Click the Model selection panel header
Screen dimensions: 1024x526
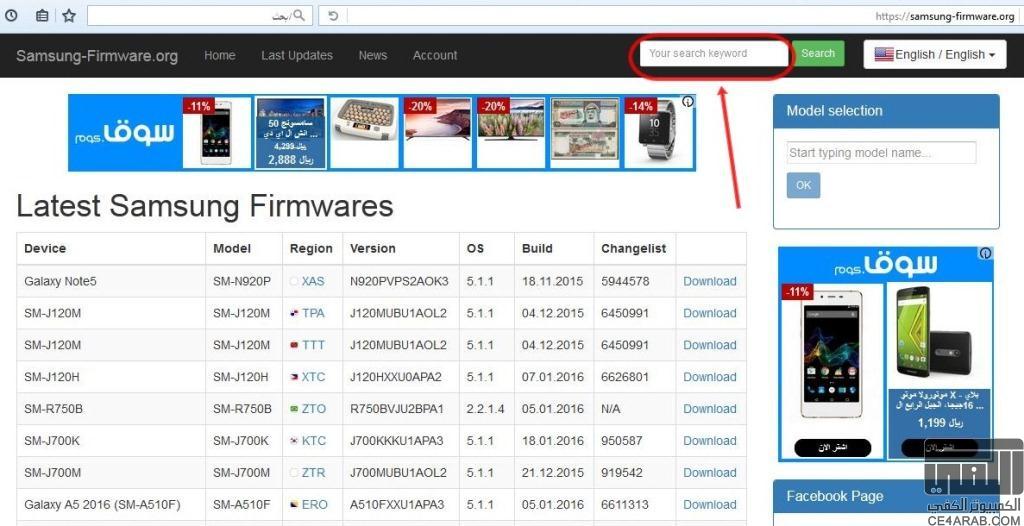(x=886, y=111)
